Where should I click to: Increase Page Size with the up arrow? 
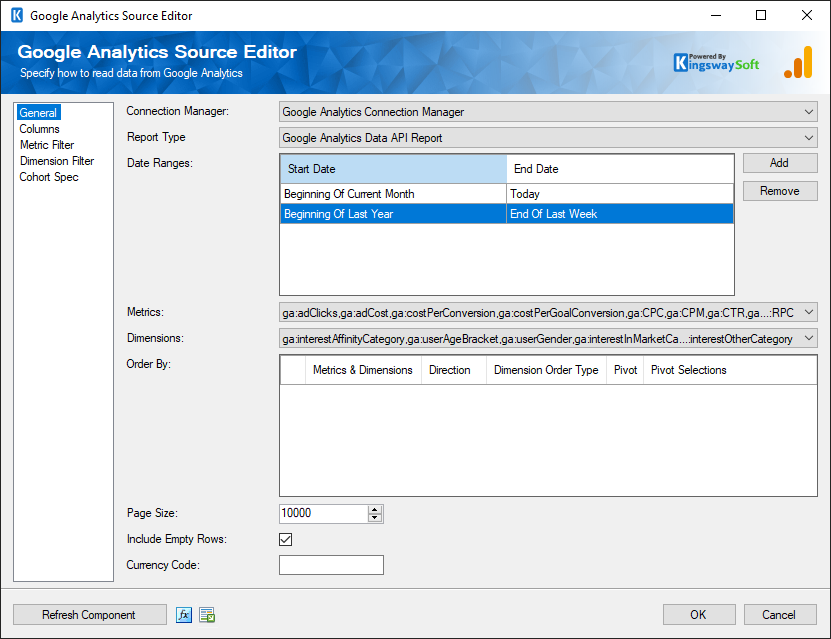[x=375, y=510]
